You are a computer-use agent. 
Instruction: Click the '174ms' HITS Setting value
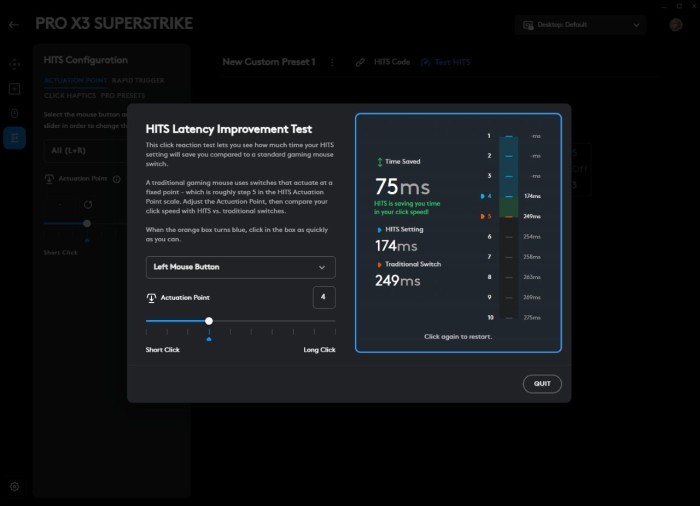(x=396, y=246)
